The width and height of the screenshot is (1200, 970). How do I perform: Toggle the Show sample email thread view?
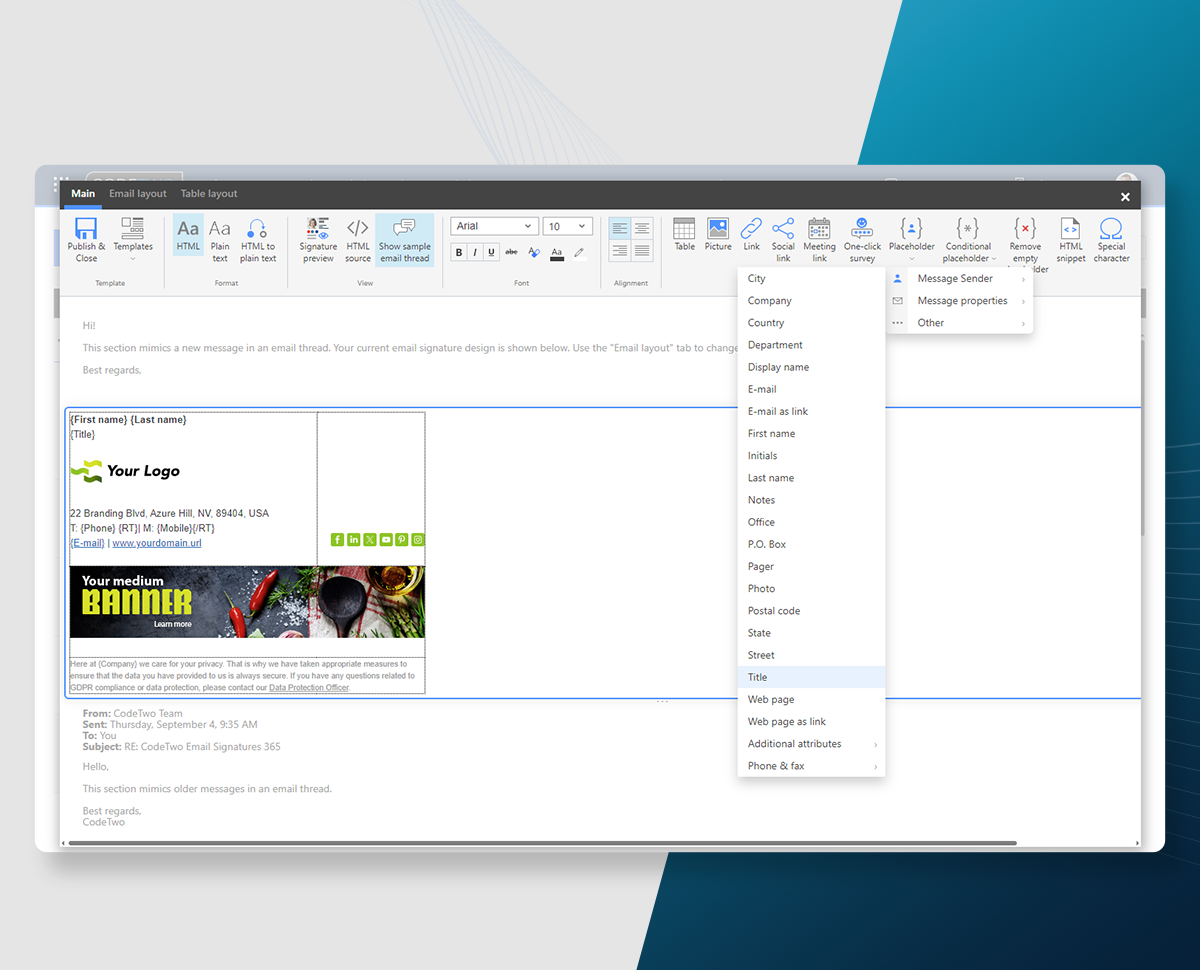coord(404,237)
